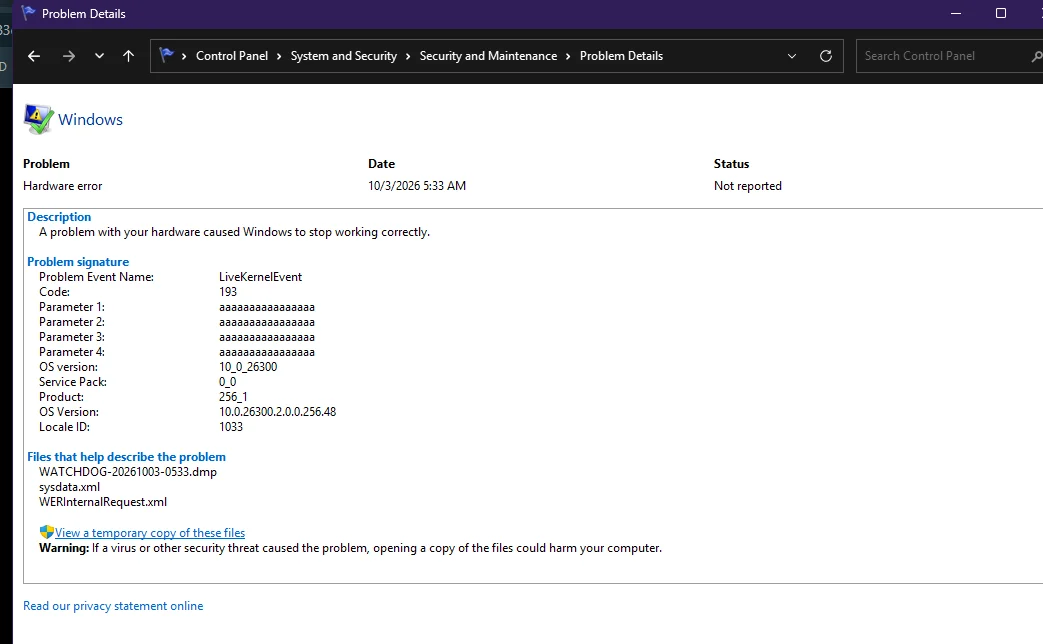The height and width of the screenshot is (644, 1043).
Task: Expand chevron after Security and Maintenance
Action: point(568,57)
